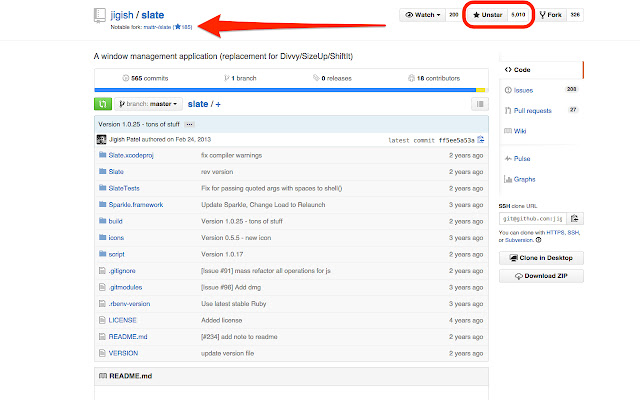Click the Clone in Desktop button

click(541, 258)
